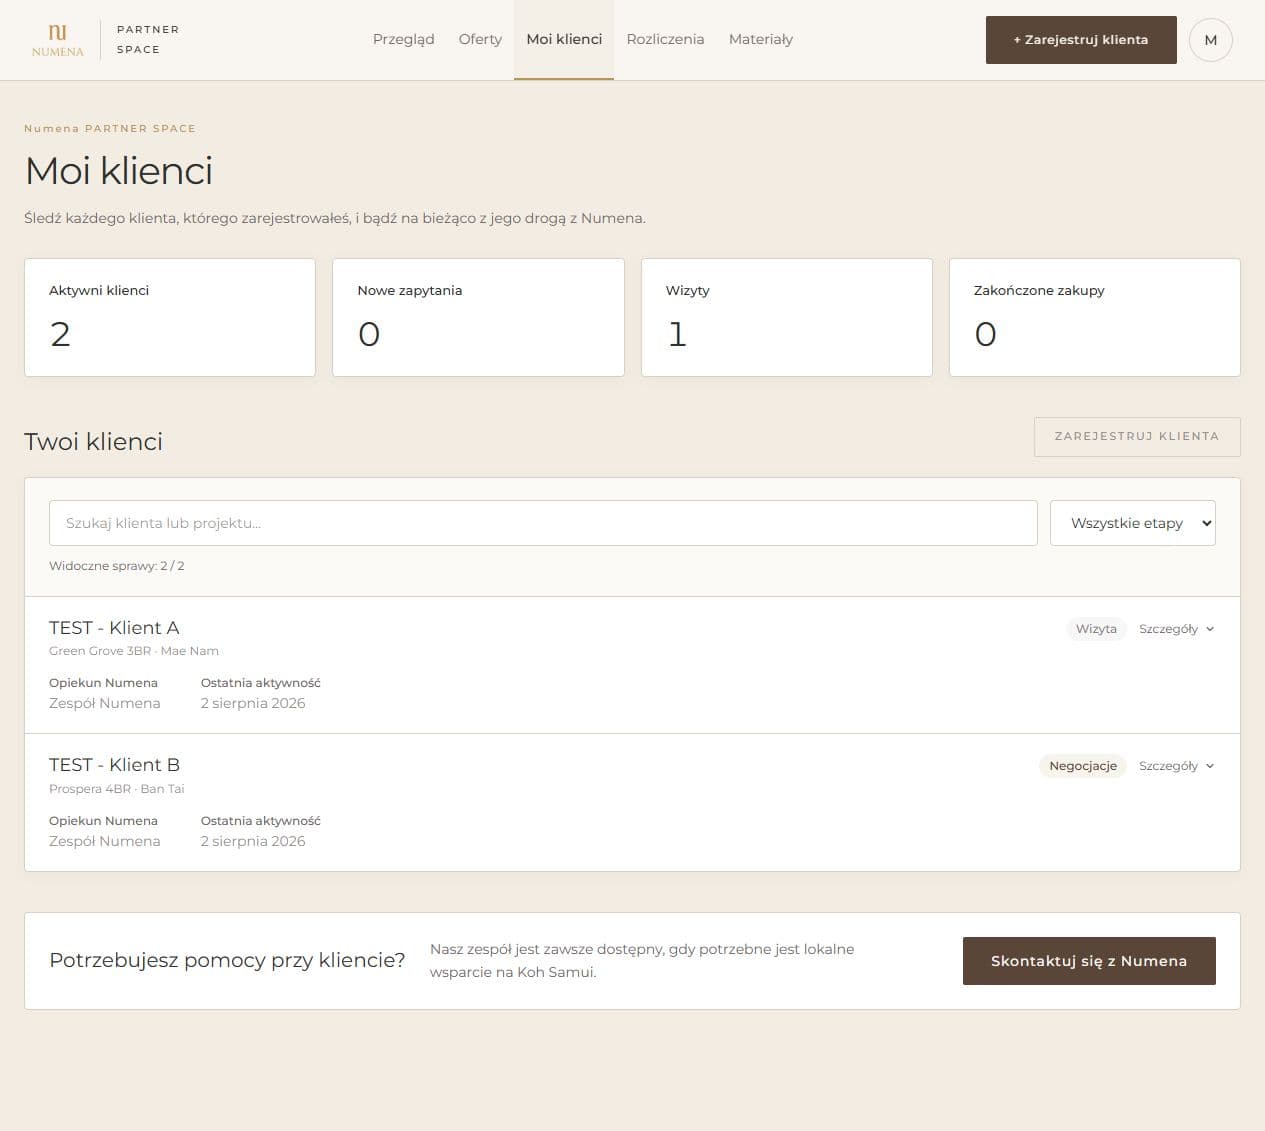Image resolution: width=1265 pixels, height=1131 pixels.
Task: Open the Przegląd tab
Action: click(404, 39)
